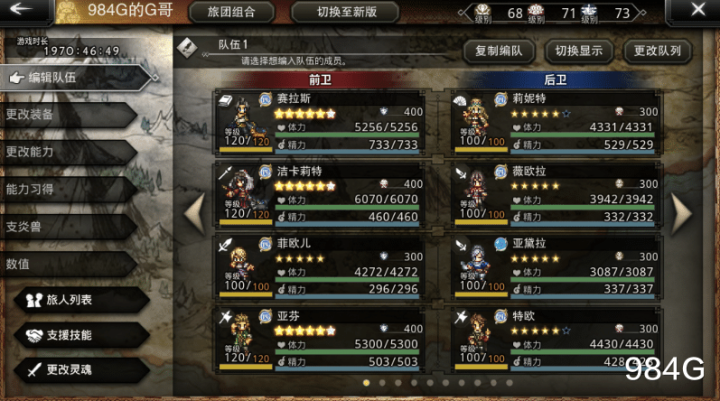
Task: Click 亚芬's green health bar
Action: coord(348,352)
